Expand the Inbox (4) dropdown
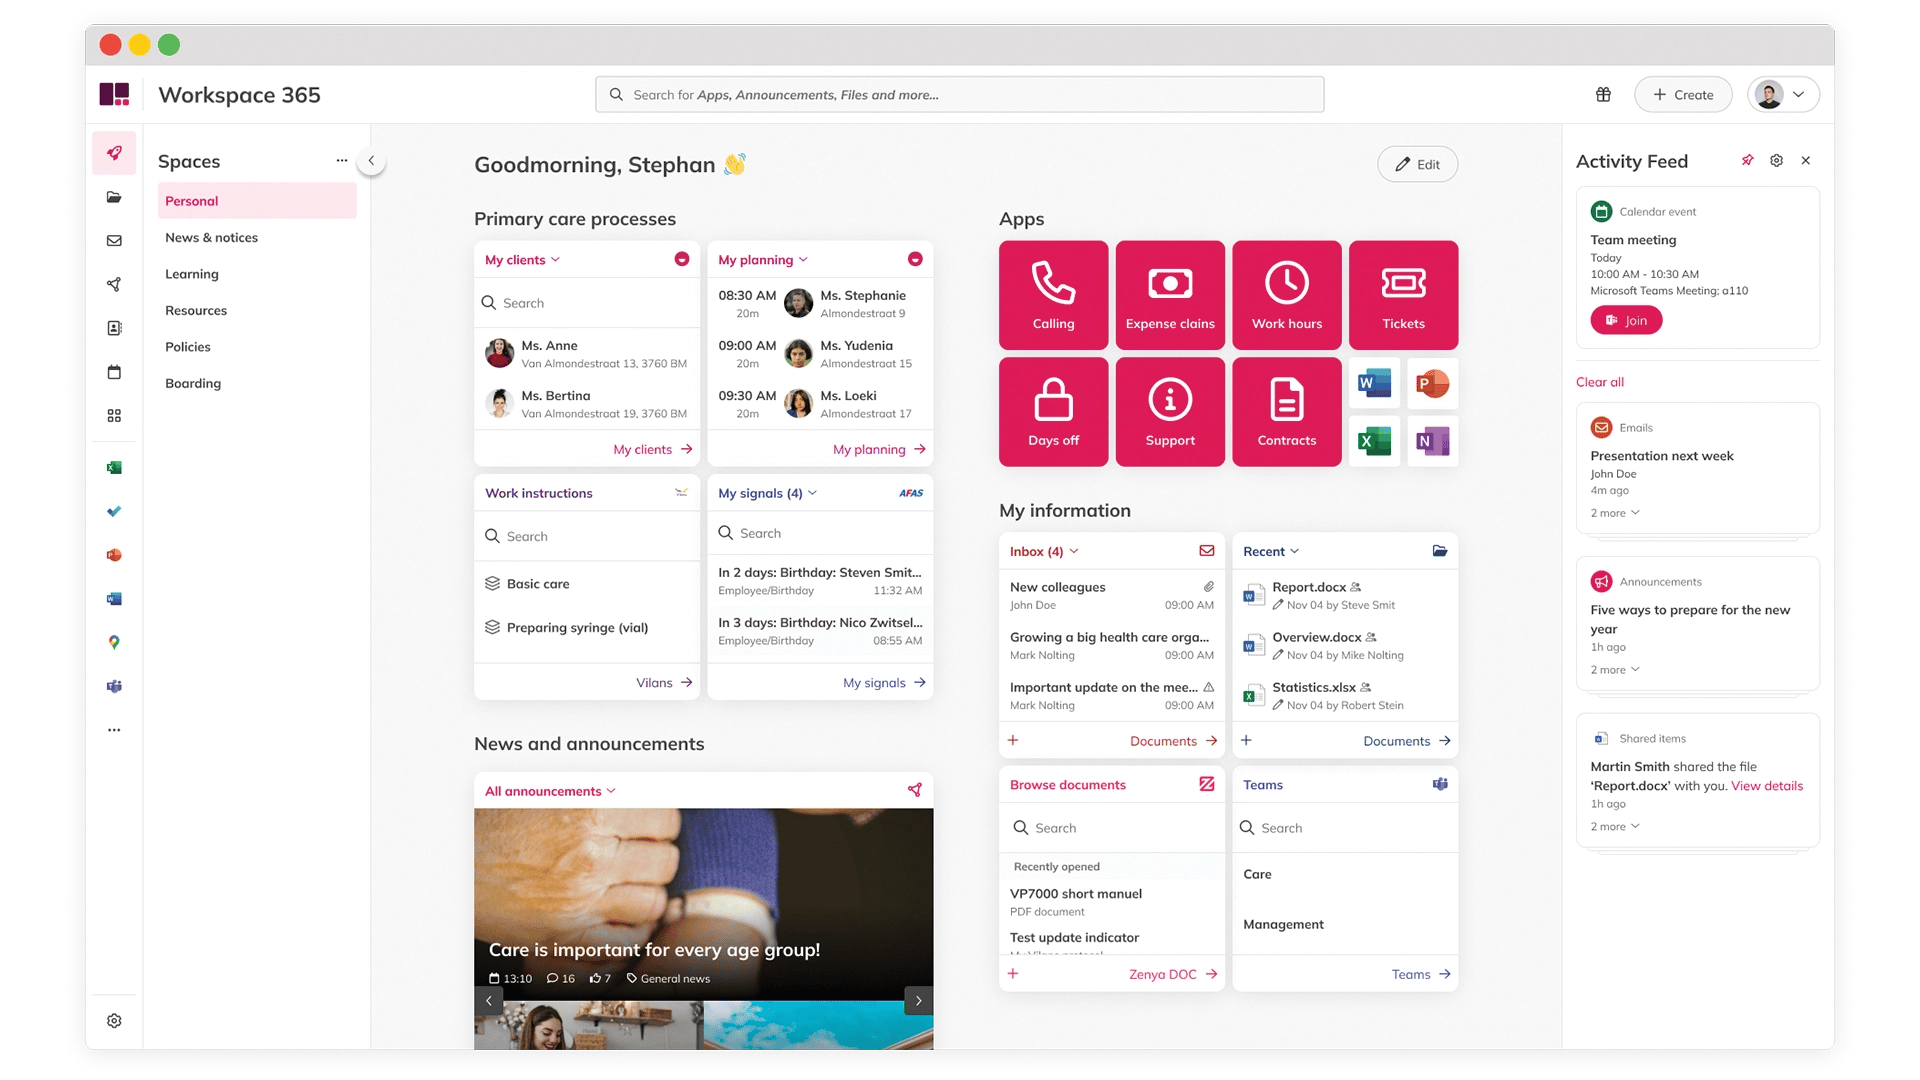The image size is (1920, 1080). [x=1044, y=552]
